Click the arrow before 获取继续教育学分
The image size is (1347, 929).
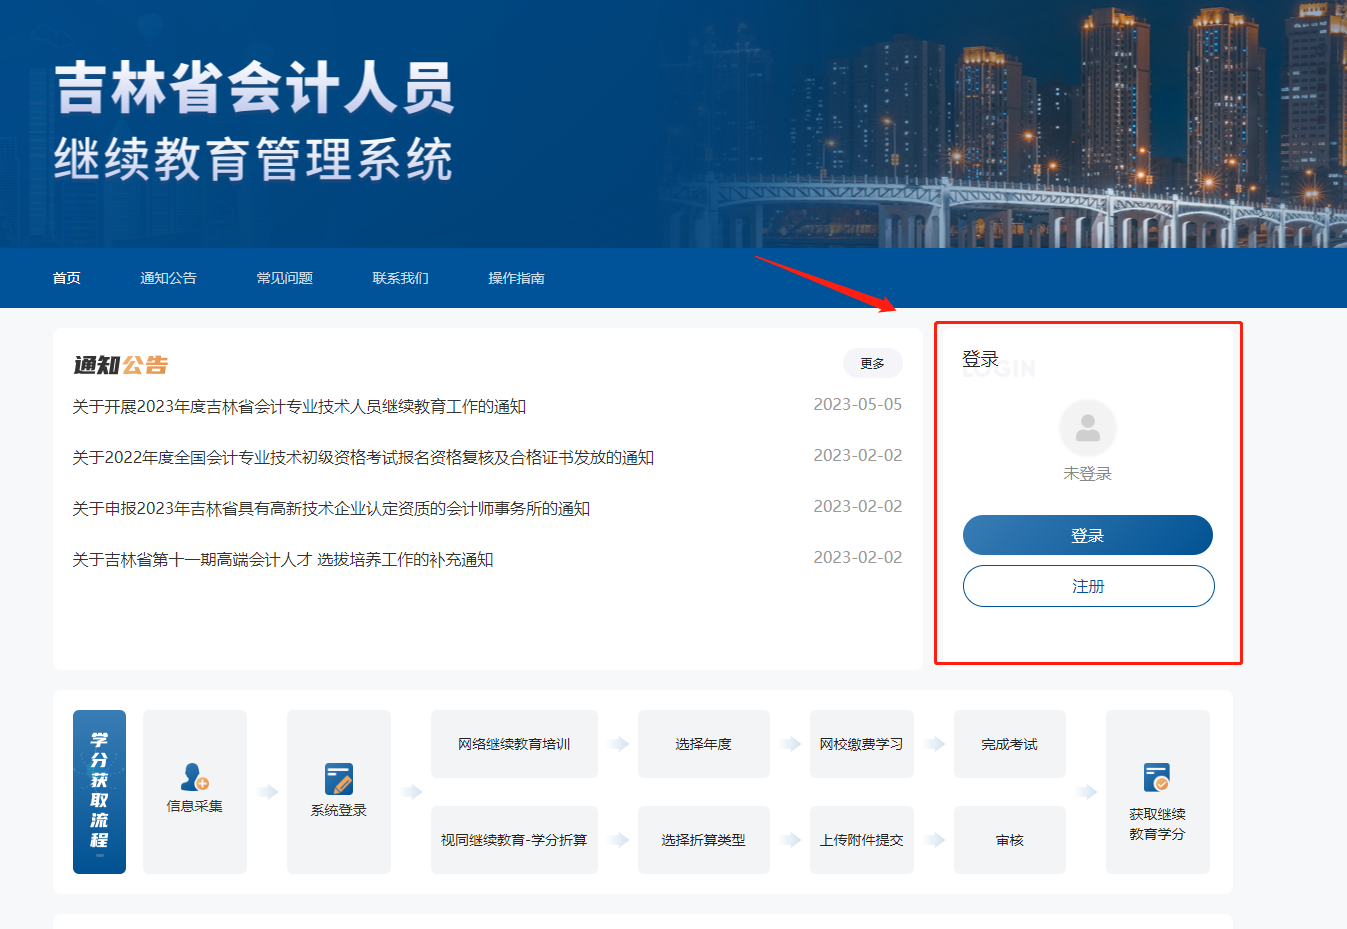(x=1087, y=792)
